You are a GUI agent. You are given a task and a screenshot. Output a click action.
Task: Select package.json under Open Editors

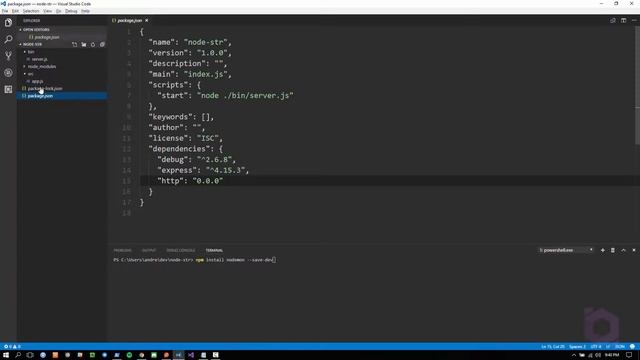(62, 37)
